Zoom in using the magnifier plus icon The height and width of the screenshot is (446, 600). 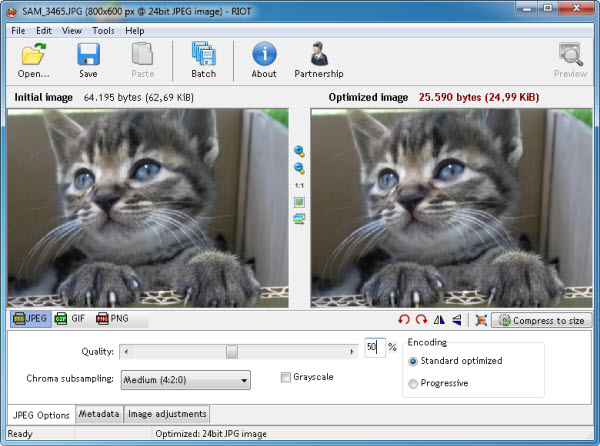(x=299, y=151)
